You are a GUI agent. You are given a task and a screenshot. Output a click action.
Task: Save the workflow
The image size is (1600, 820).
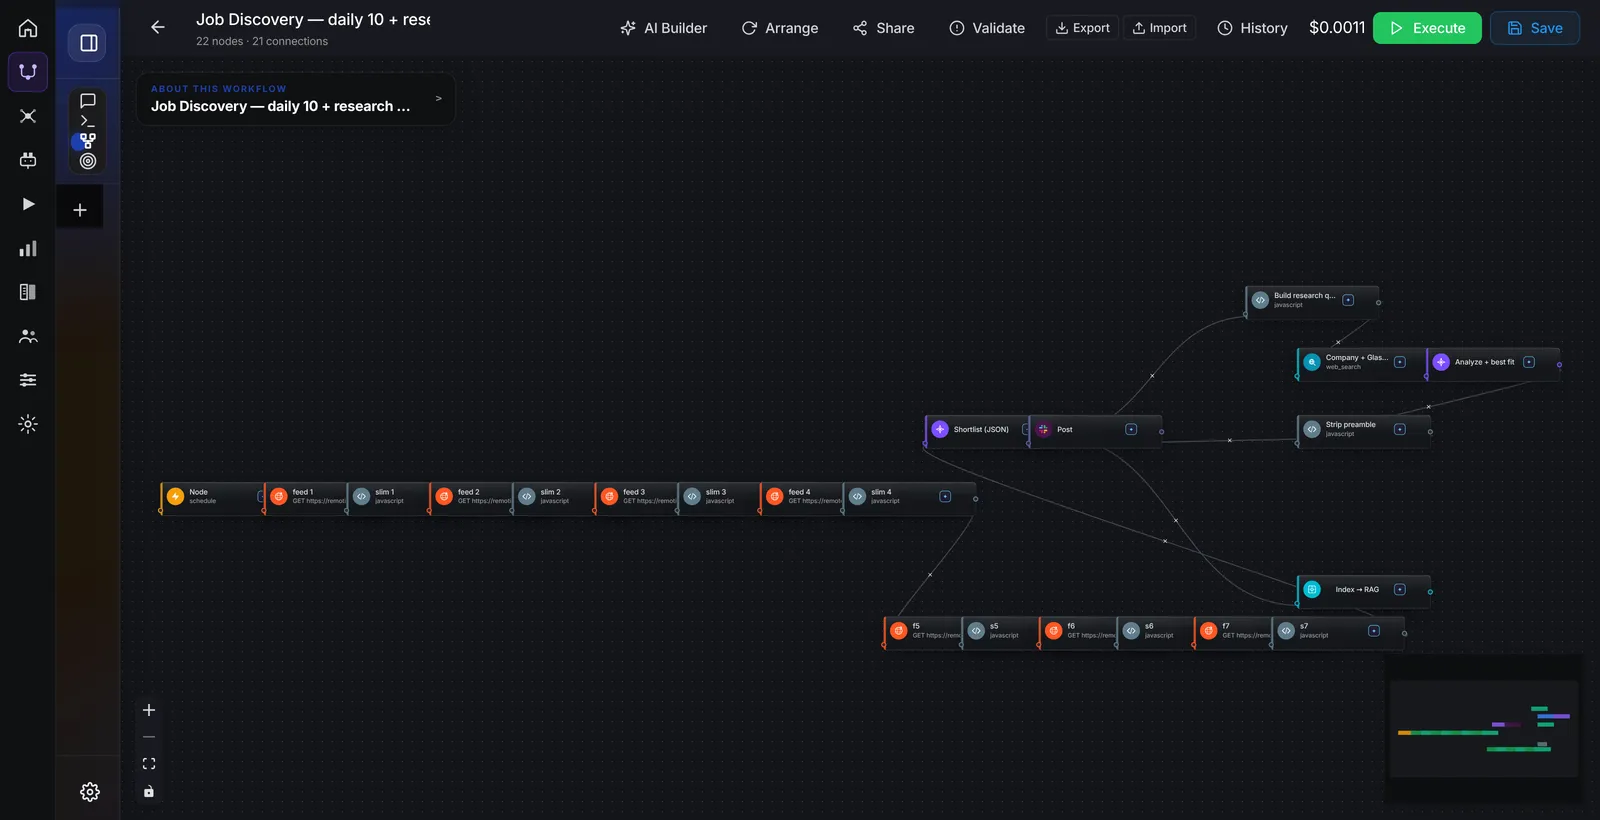pyautogui.click(x=1535, y=28)
